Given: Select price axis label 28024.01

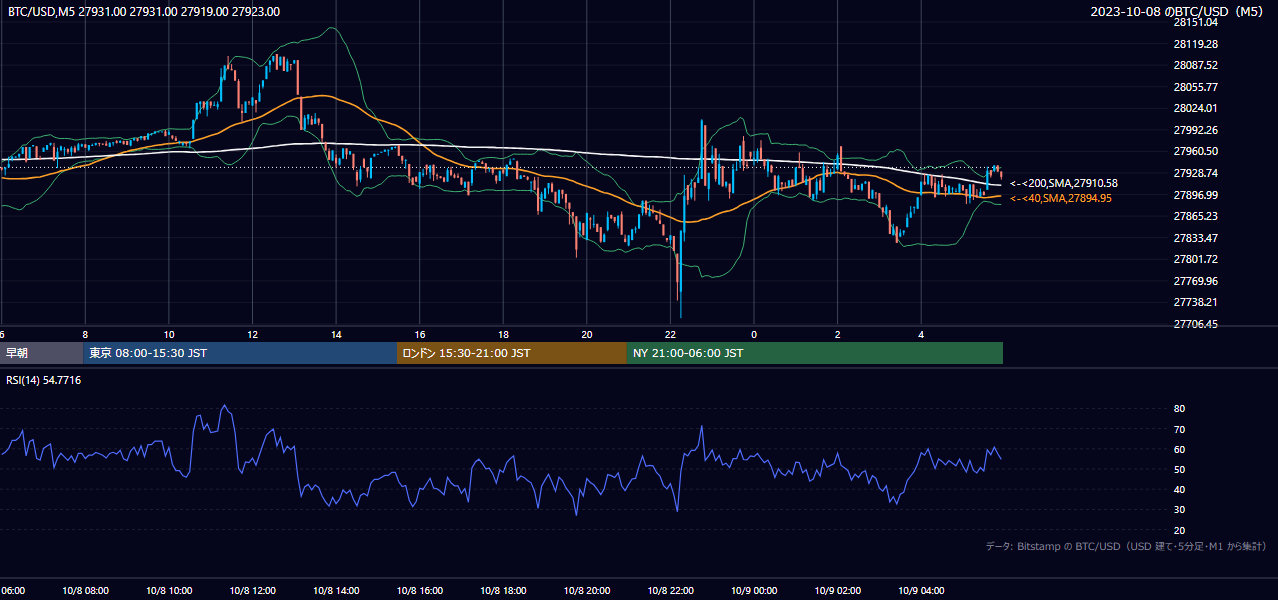Looking at the screenshot, I should 1195,108.
